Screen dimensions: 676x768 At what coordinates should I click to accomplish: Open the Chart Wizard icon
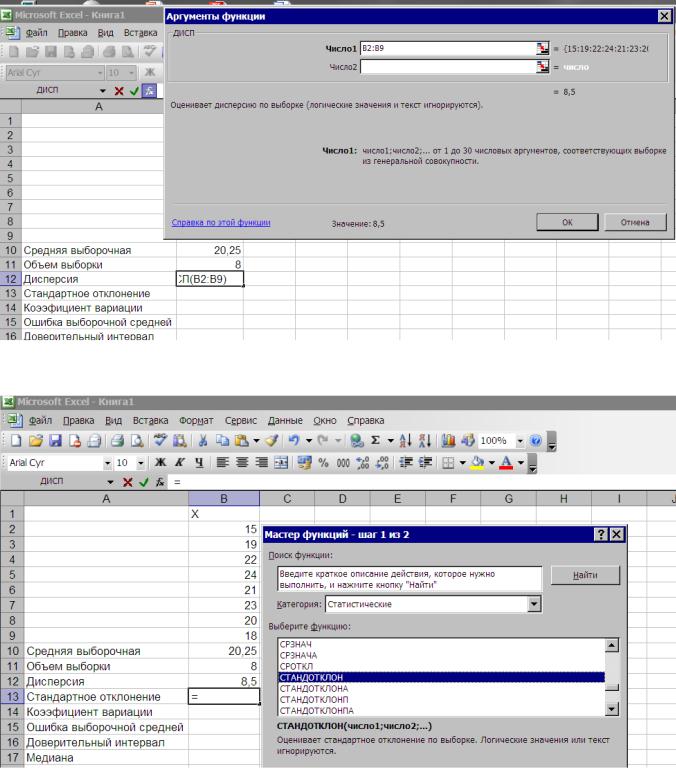[448, 440]
